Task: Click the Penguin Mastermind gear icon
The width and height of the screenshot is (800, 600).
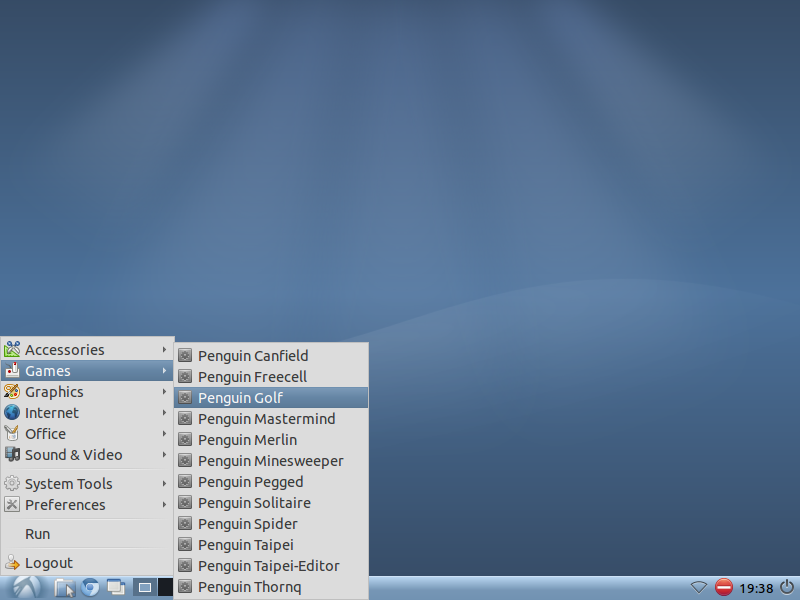Action: tap(185, 418)
